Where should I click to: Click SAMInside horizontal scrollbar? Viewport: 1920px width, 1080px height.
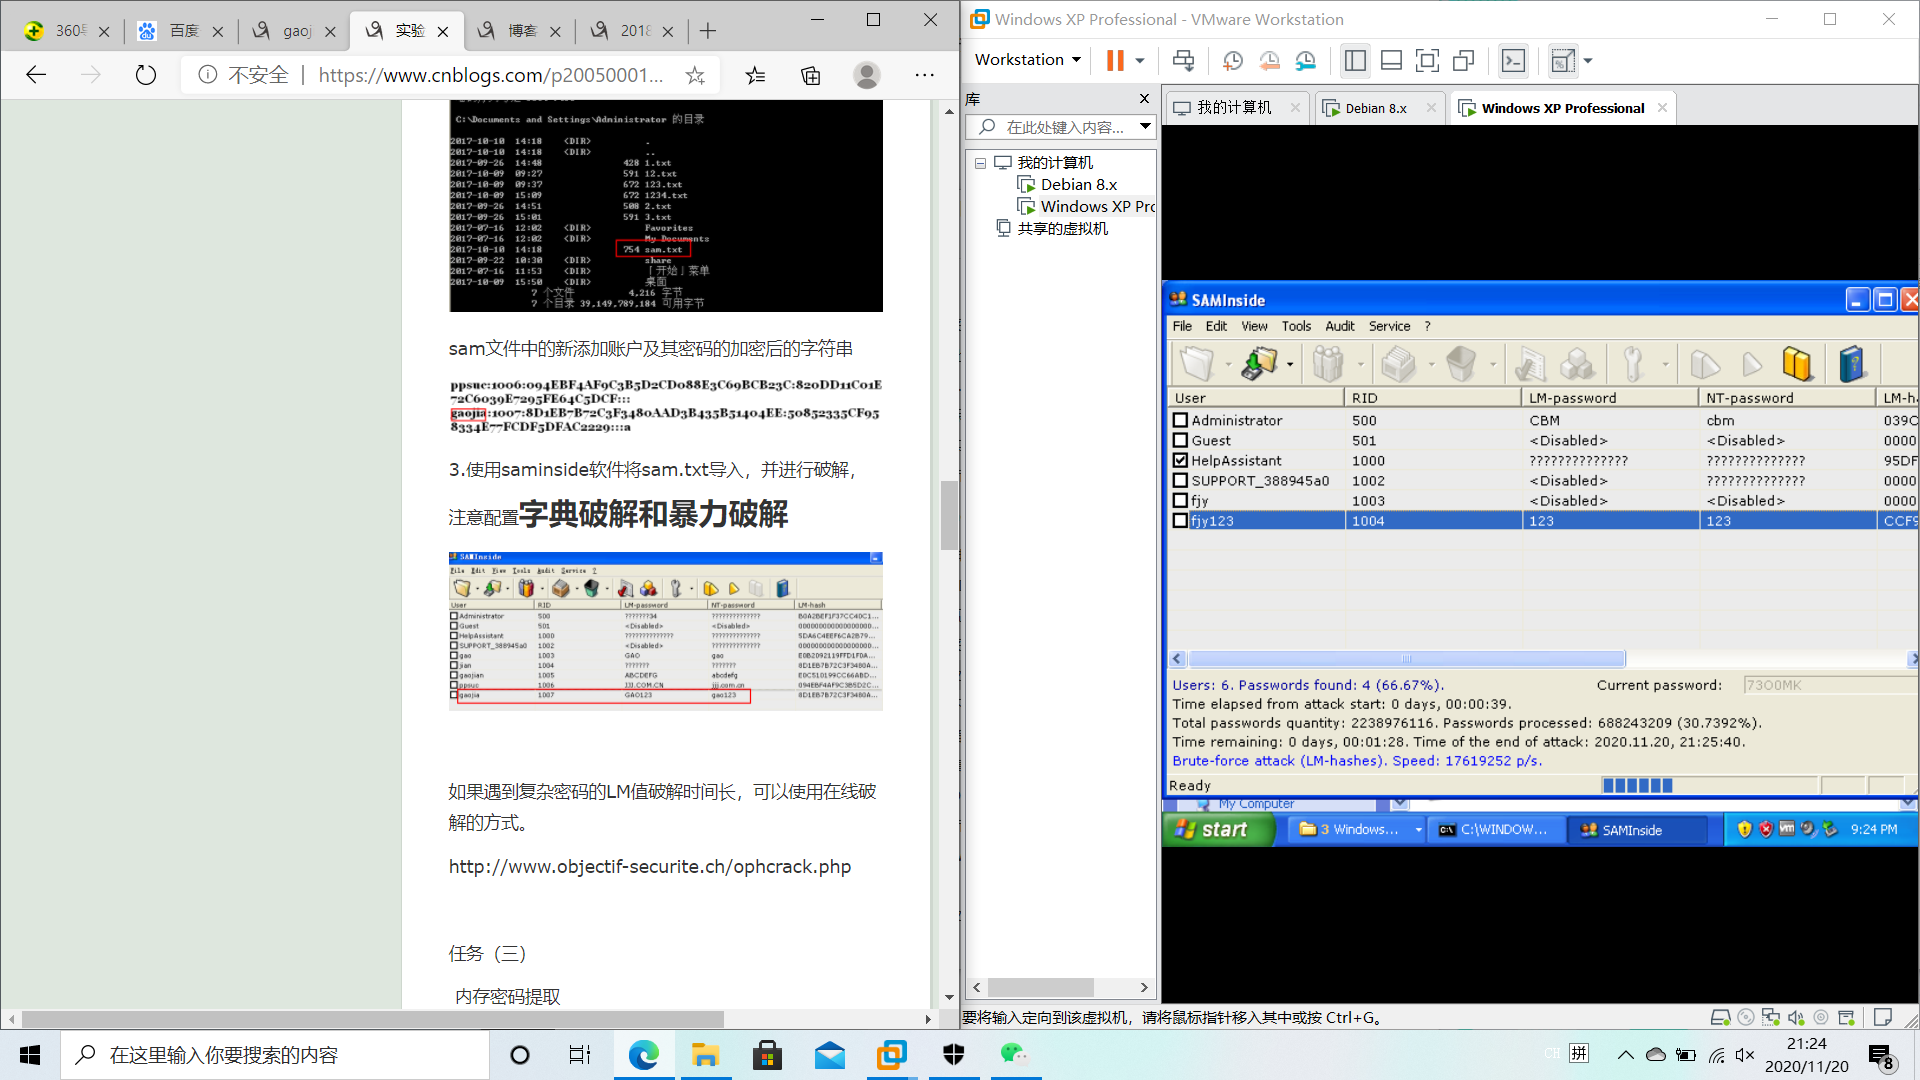[x=1406, y=659]
